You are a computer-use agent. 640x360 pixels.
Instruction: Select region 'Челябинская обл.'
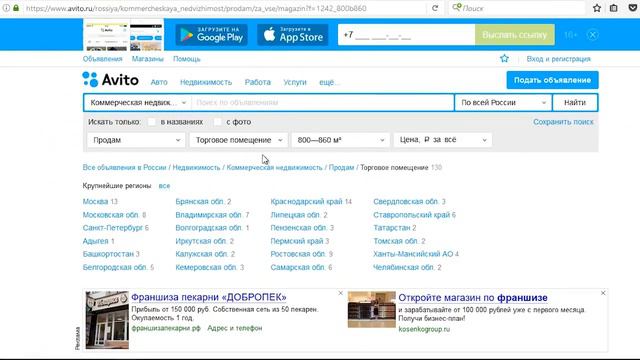(404, 267)
